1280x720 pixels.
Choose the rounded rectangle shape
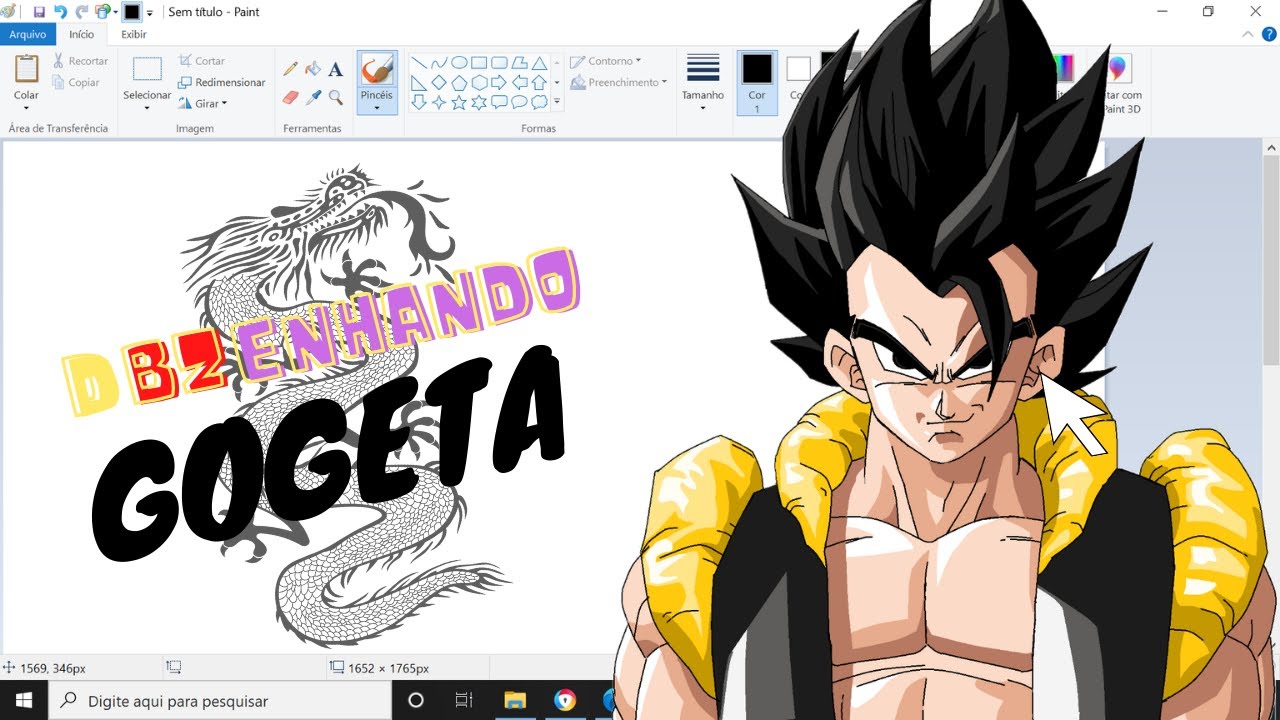coord(499,62)
